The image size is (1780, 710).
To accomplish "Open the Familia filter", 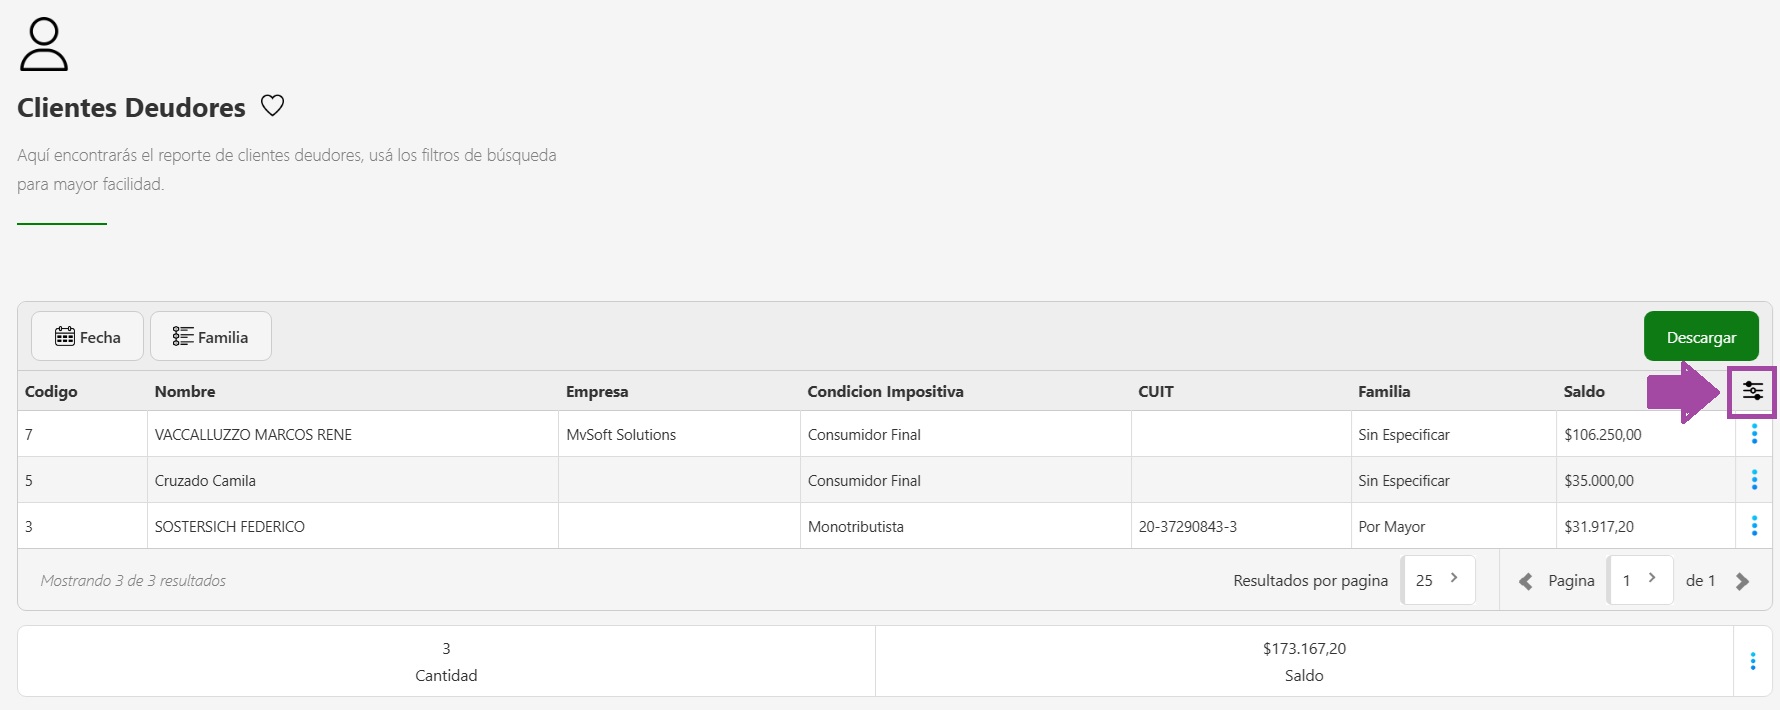I will pyautogui.click(x=210, y=337).
